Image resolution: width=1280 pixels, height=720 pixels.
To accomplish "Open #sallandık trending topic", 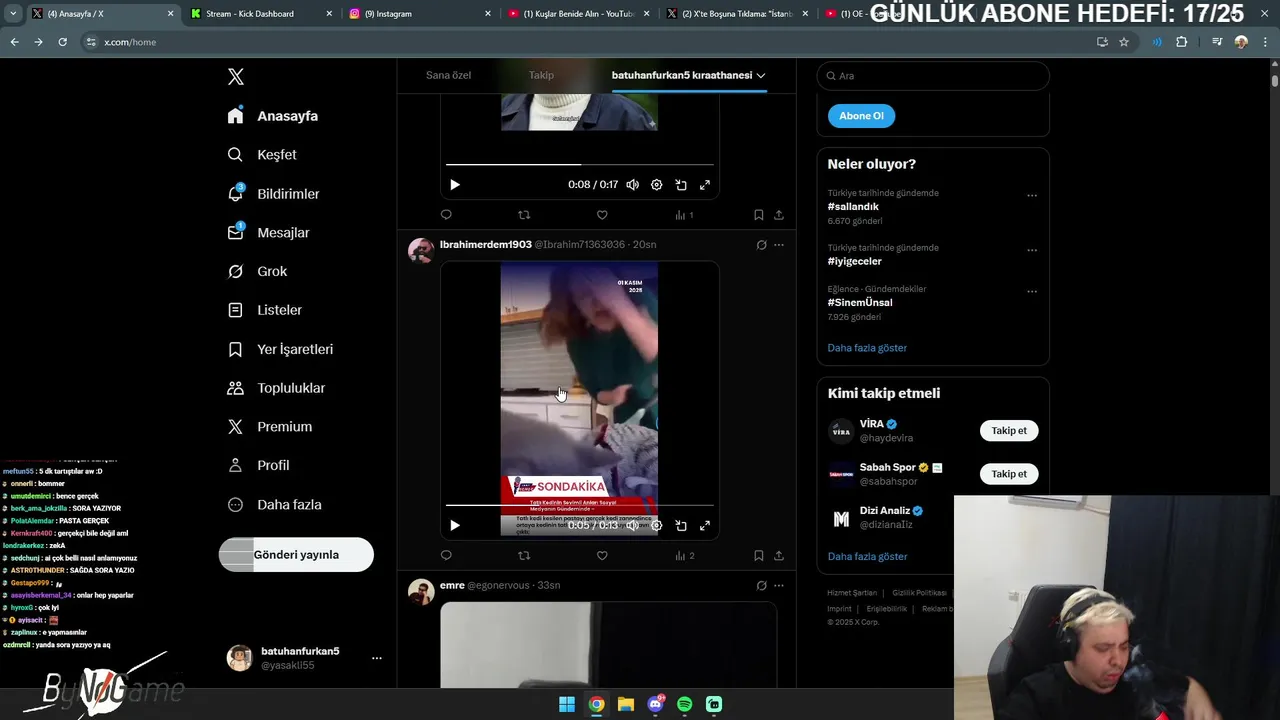I will [x=853, y=207].
